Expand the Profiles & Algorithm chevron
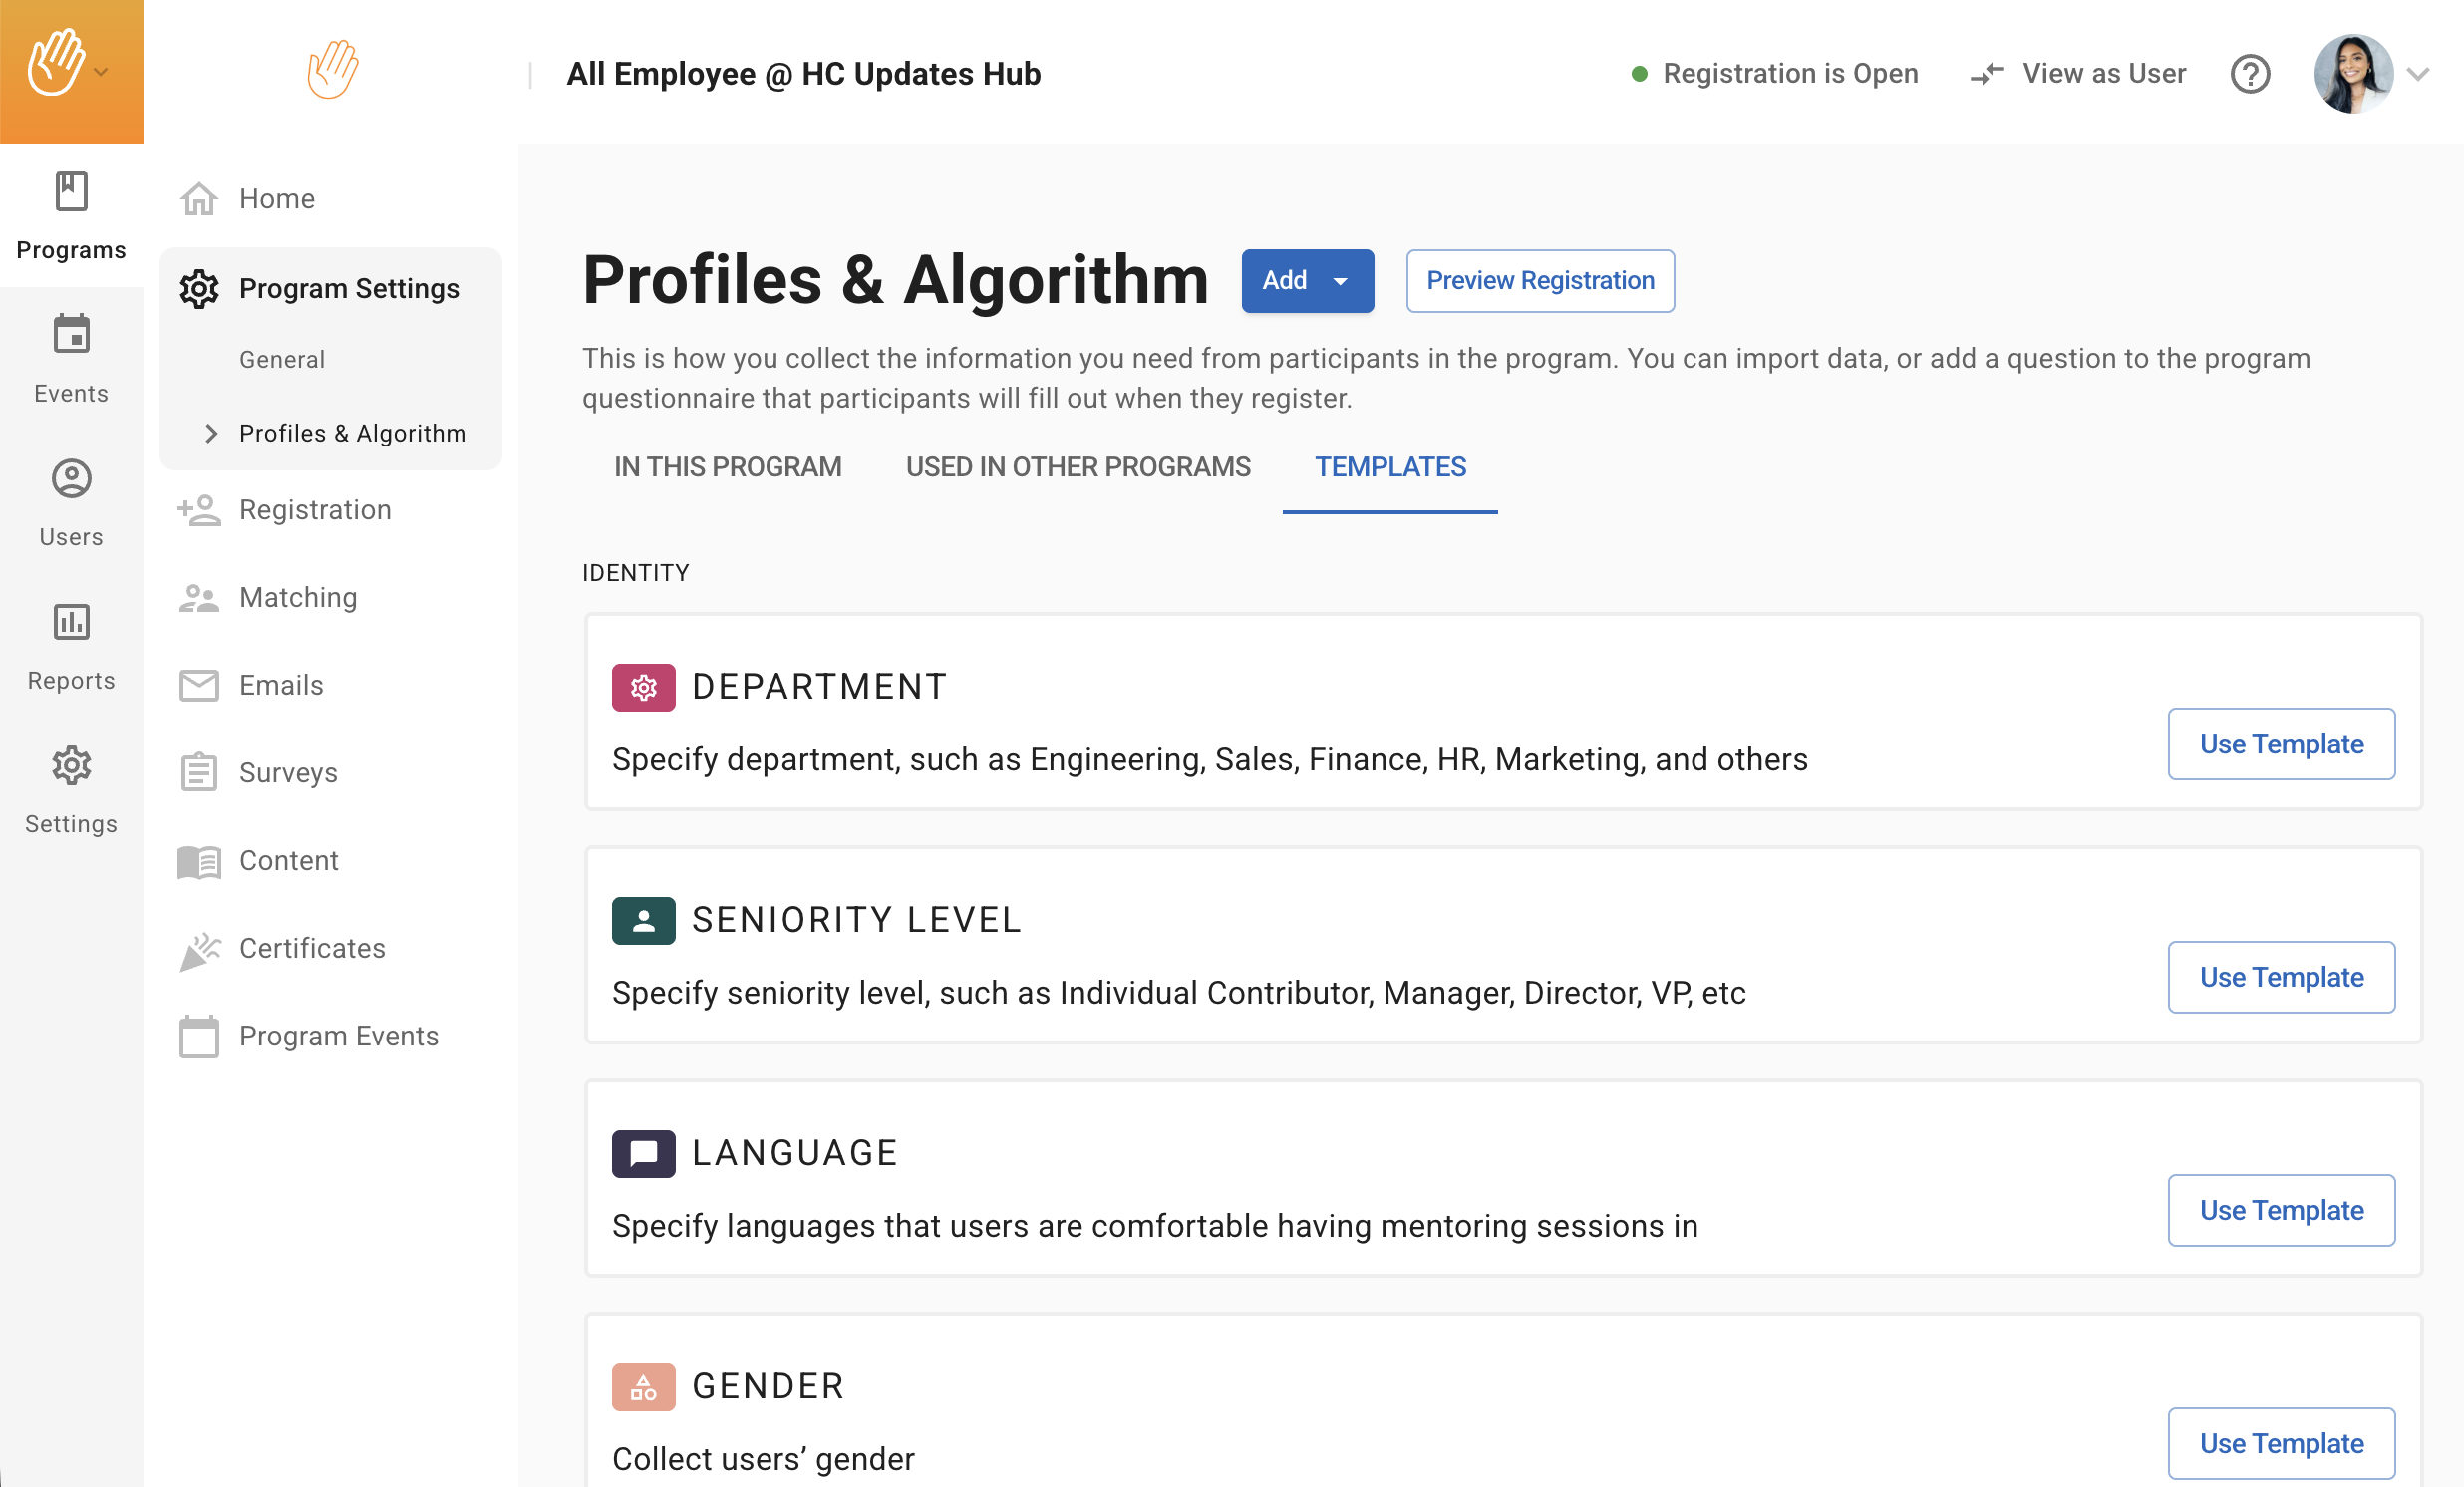Image resolution: width=2464 pixels, height=1487 pixels. 211,433
